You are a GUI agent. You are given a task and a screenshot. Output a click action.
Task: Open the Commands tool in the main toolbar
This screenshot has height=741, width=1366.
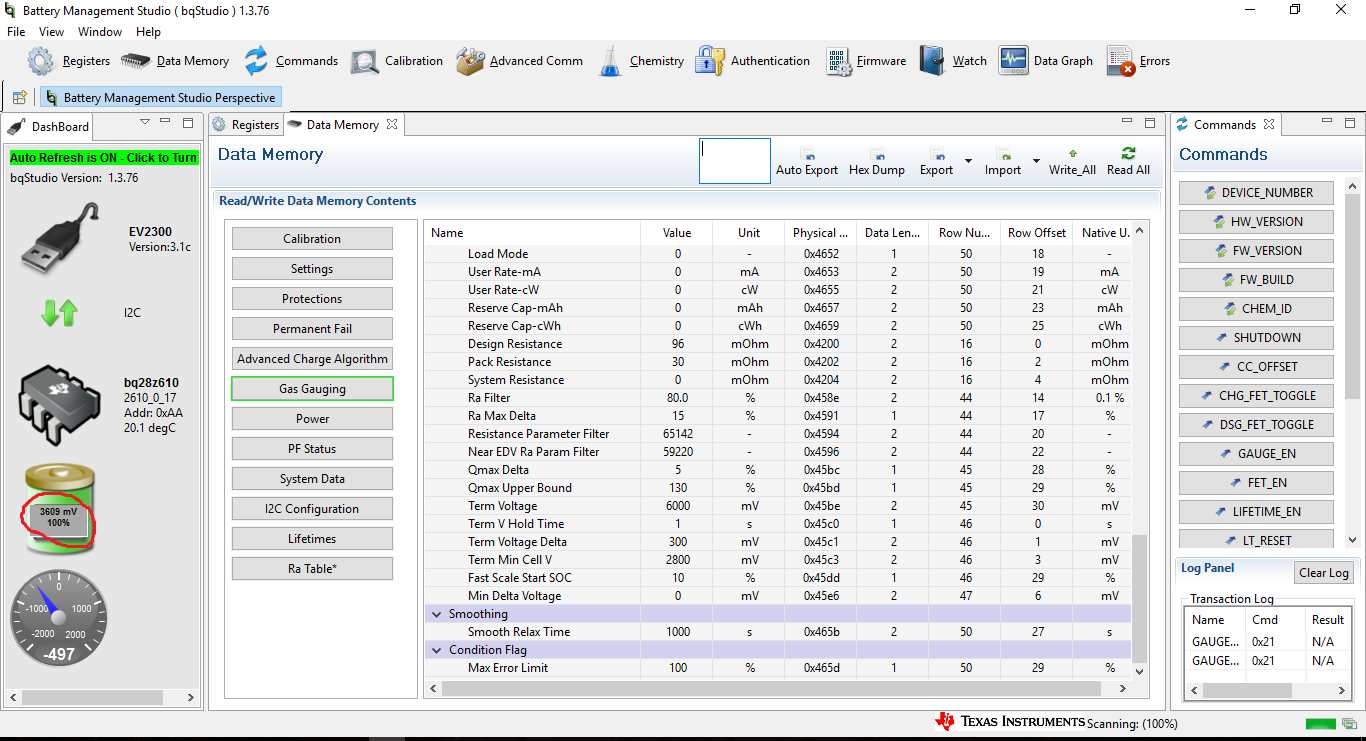[x=291, y=61]
